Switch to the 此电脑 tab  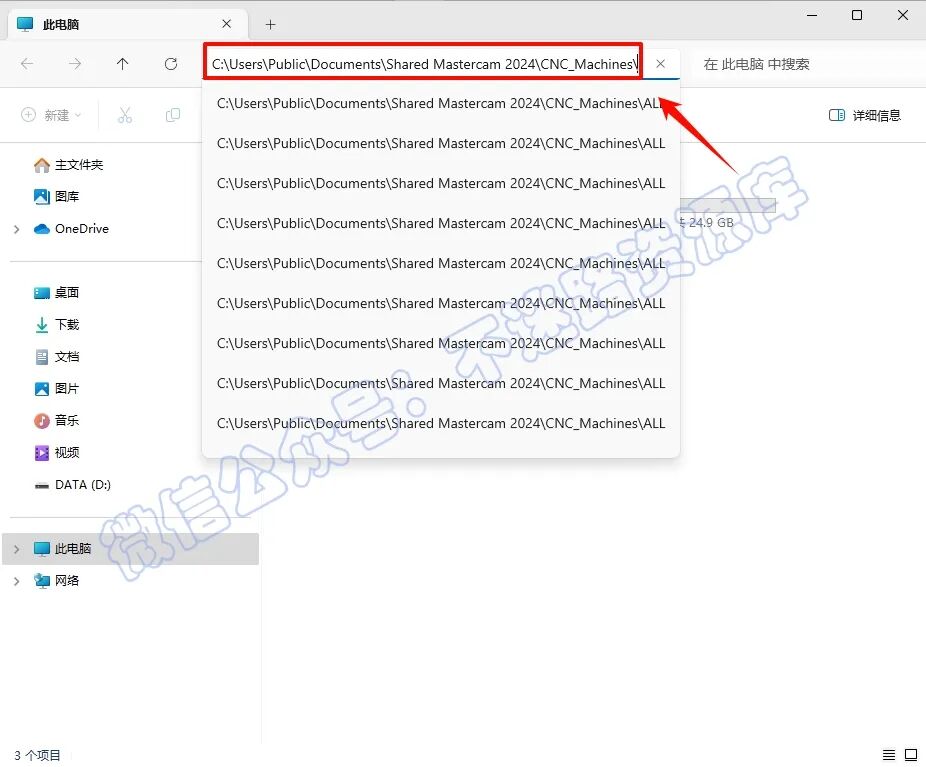(x=127, y=24)
